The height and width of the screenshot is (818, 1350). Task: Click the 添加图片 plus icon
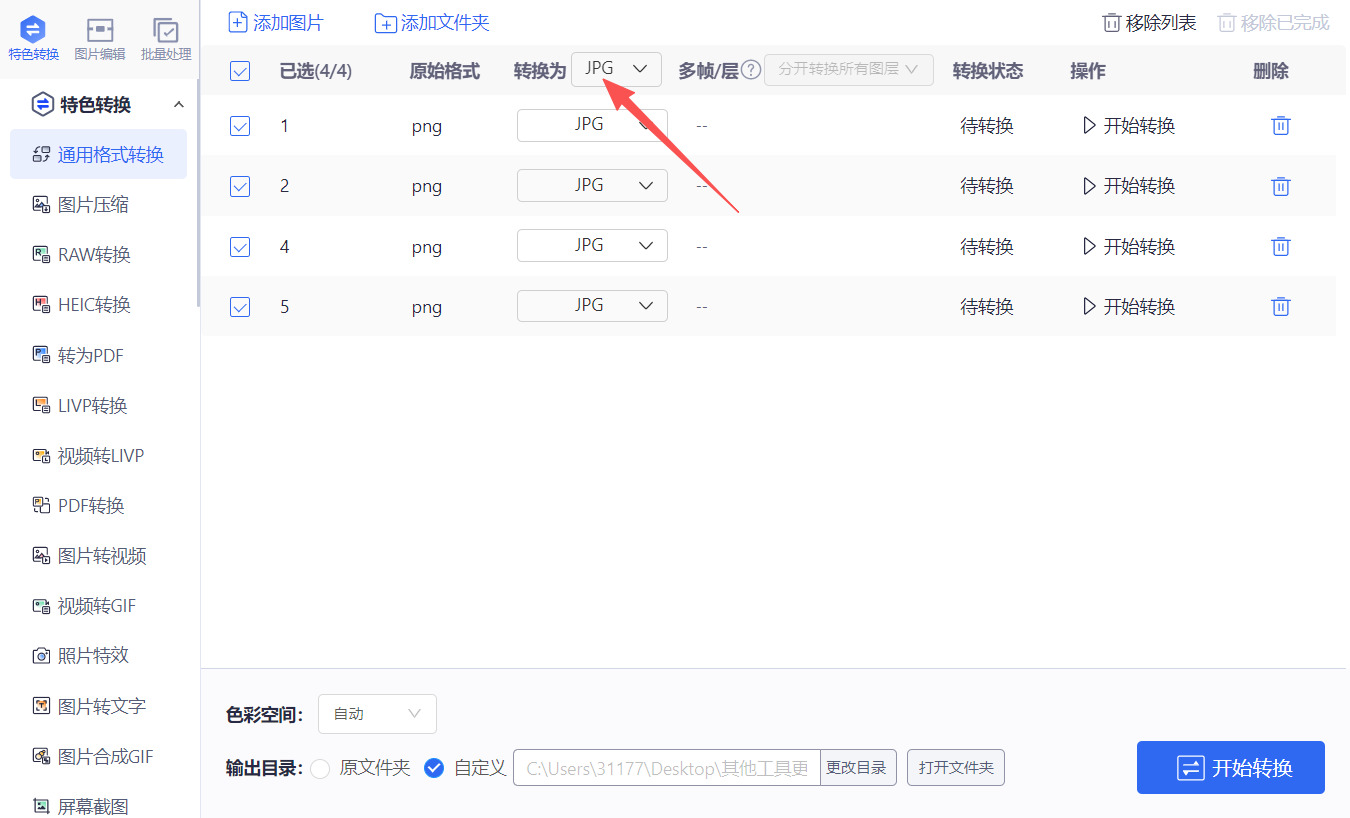tap(238, 22)
